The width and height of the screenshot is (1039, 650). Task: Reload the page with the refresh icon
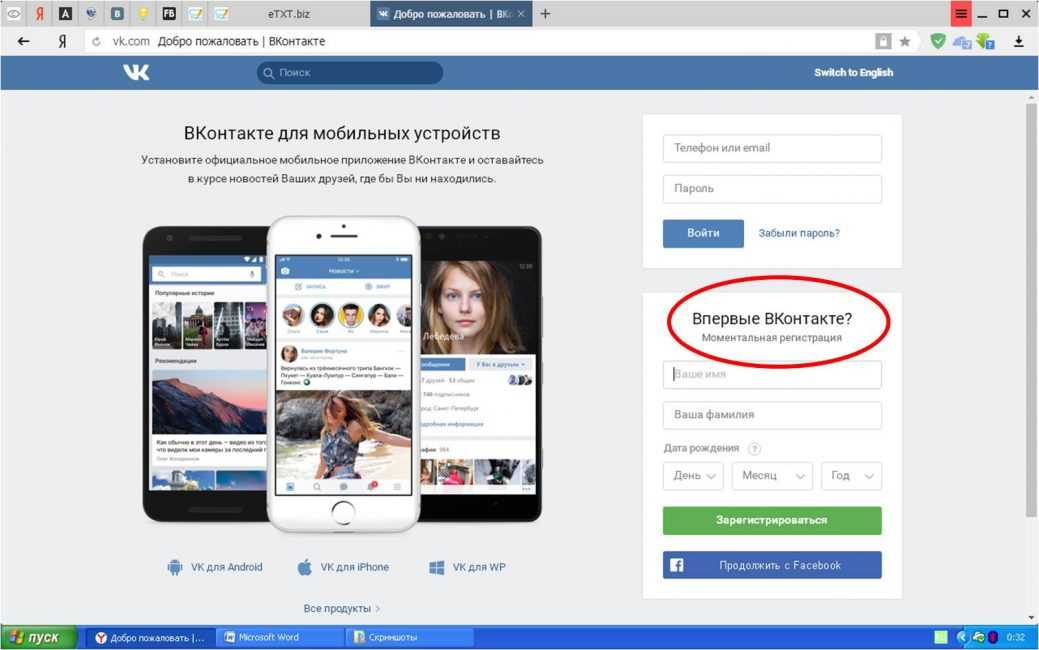tap(96, 42)
